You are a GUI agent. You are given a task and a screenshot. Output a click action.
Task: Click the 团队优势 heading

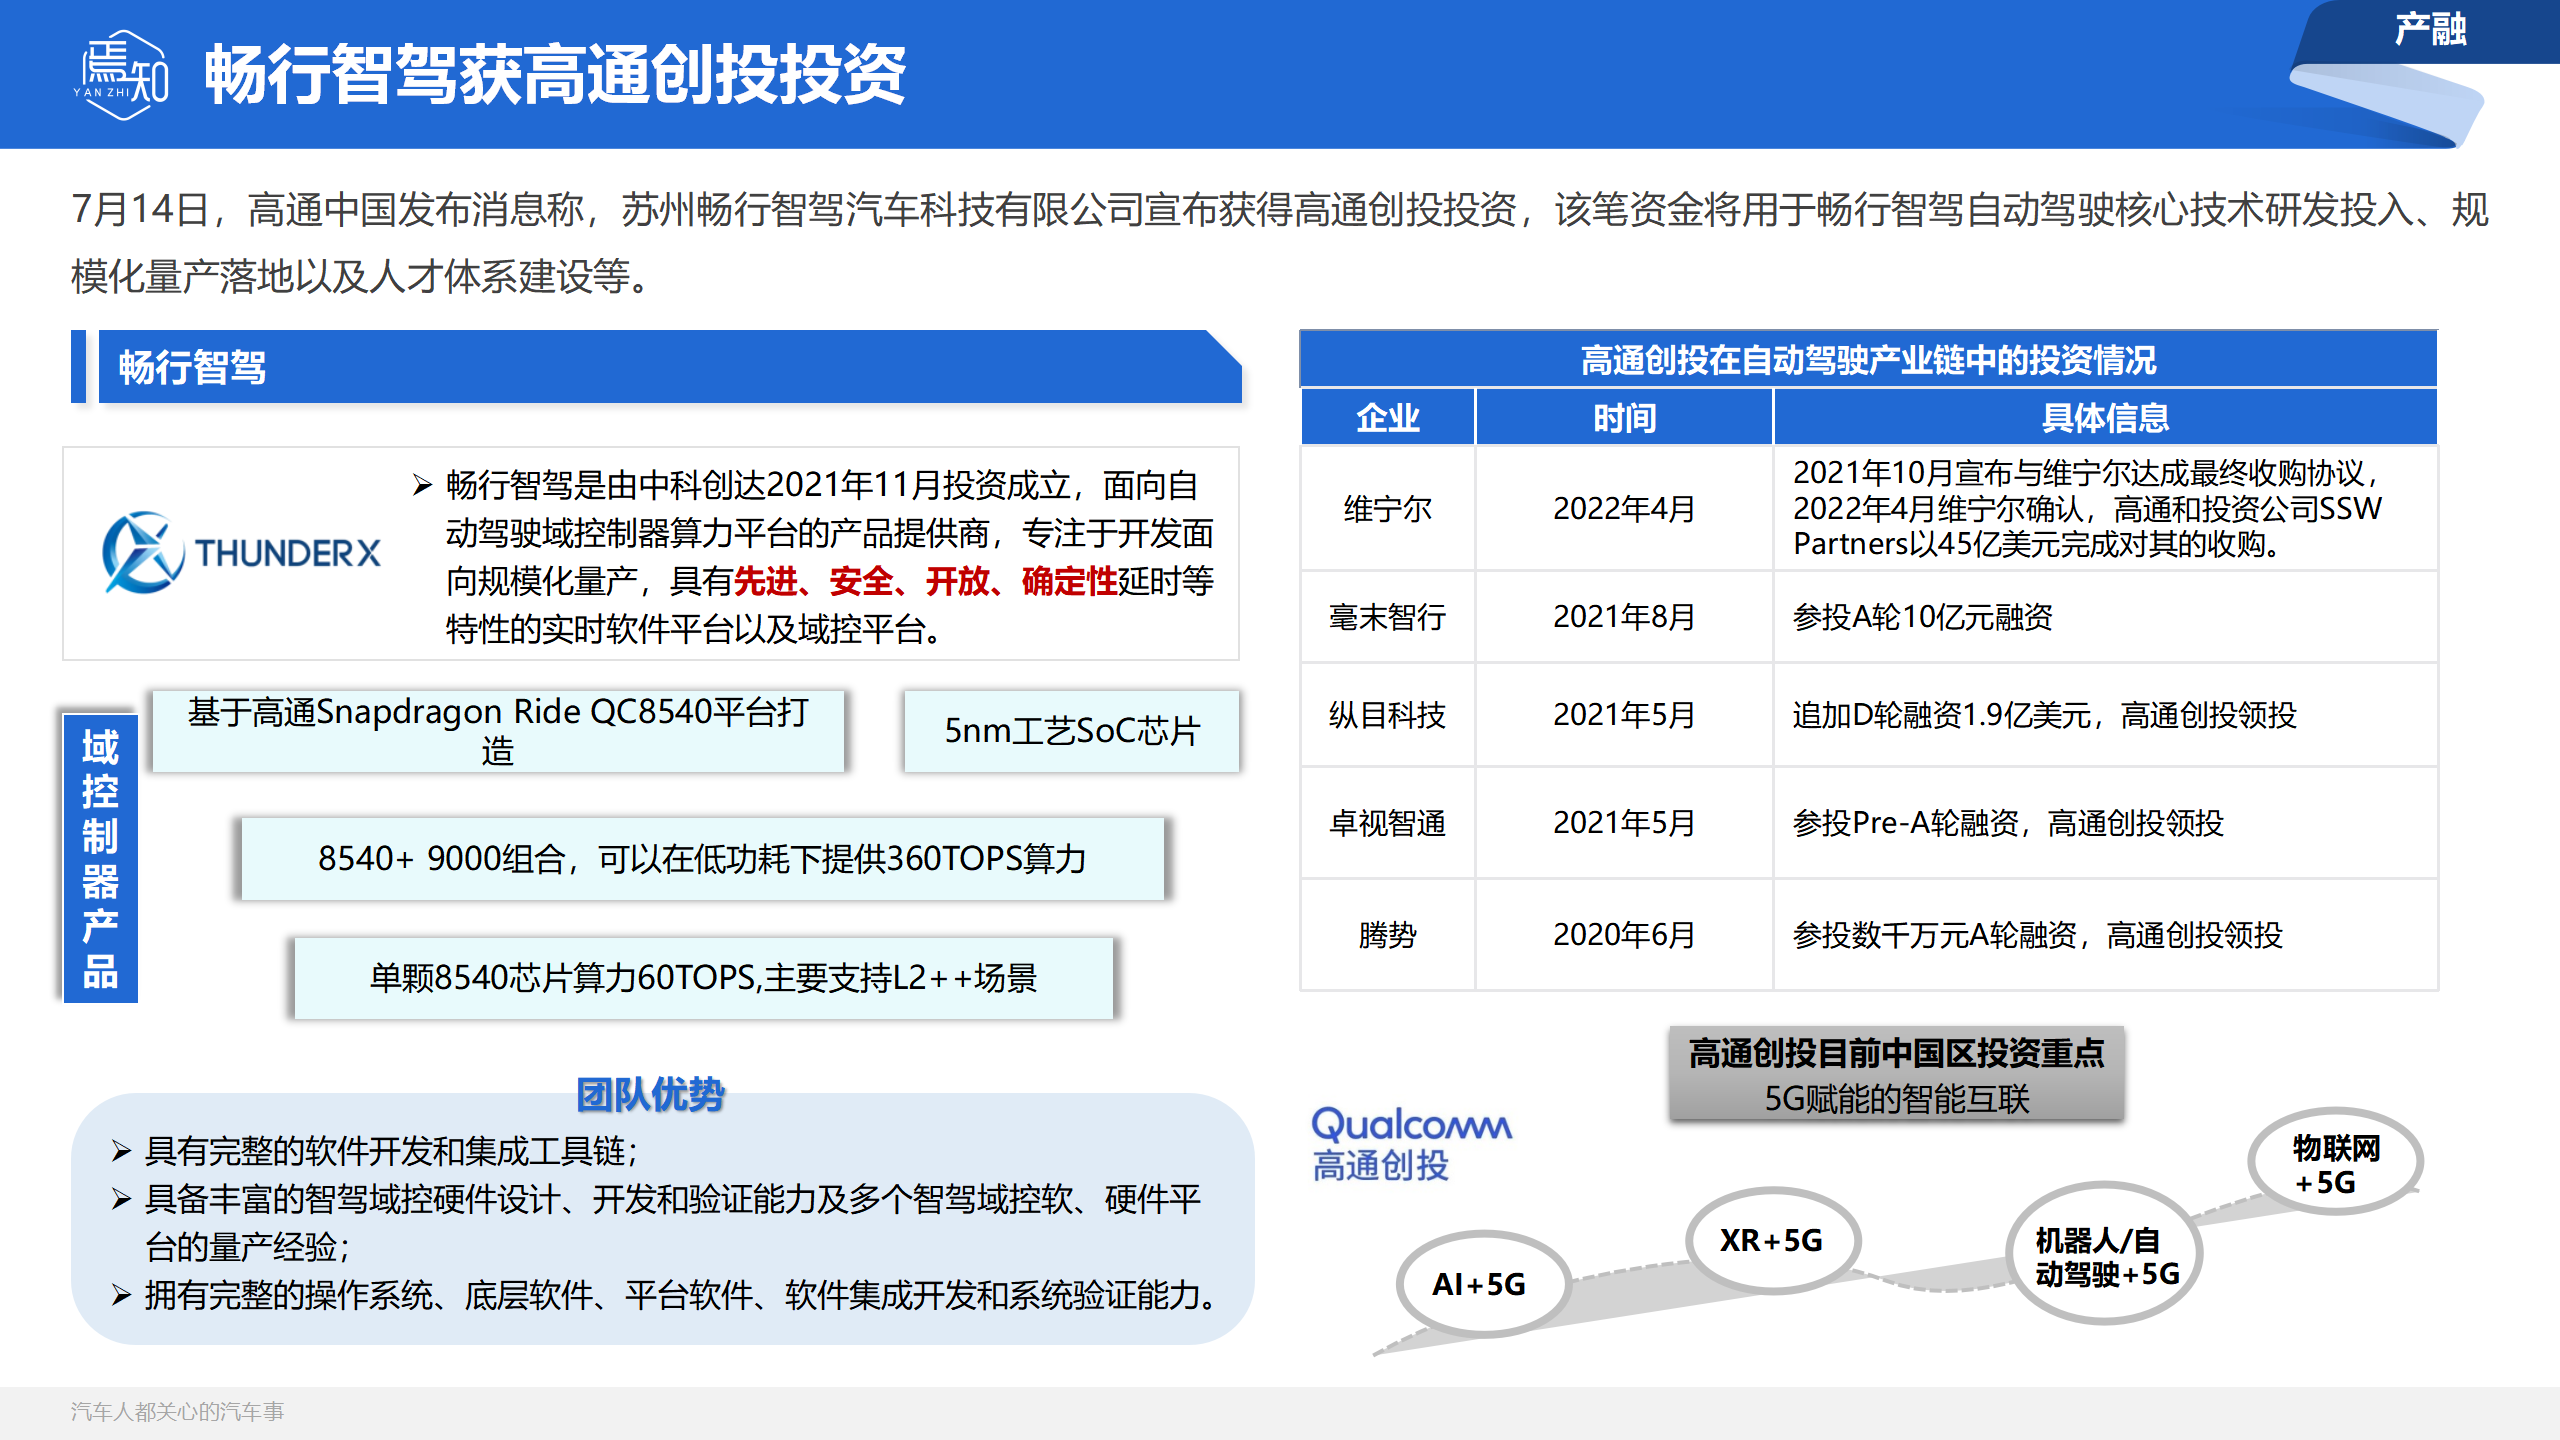coord(650,1095)
